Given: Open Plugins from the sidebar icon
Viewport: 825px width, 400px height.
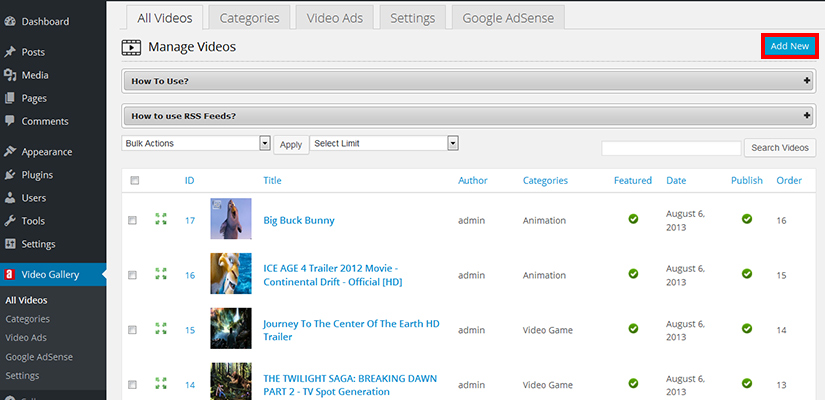Looking at the screenshot, I should [x=10, y=175].
